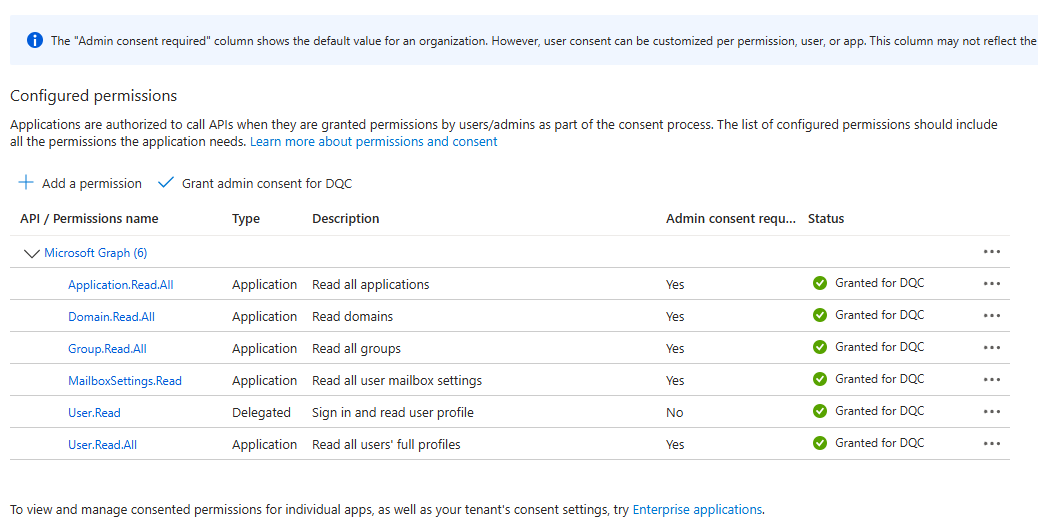Open ellipsis menu for Group.Read.All row
Viewport: 1038px width, 530px height.
pos(991,348)
